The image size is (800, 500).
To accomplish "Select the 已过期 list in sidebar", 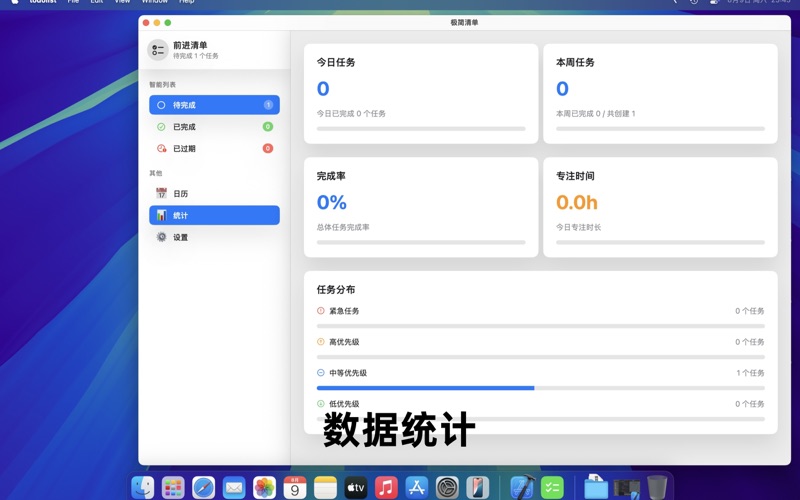I will click(x=214, y=148).
